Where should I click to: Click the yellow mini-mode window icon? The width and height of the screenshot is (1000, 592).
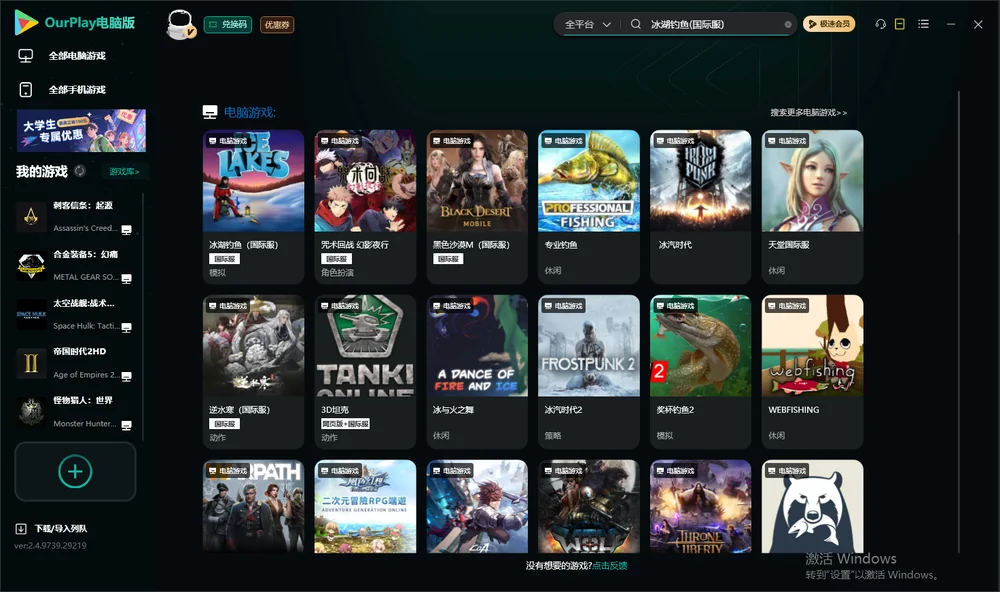tap(900, 24)
